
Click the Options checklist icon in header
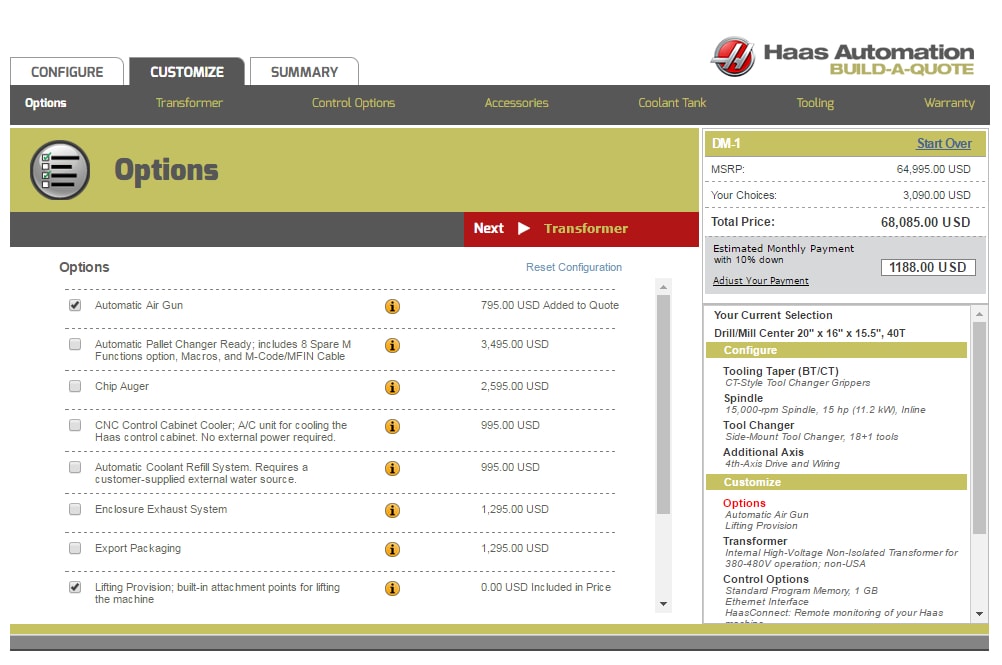(59, 170)
